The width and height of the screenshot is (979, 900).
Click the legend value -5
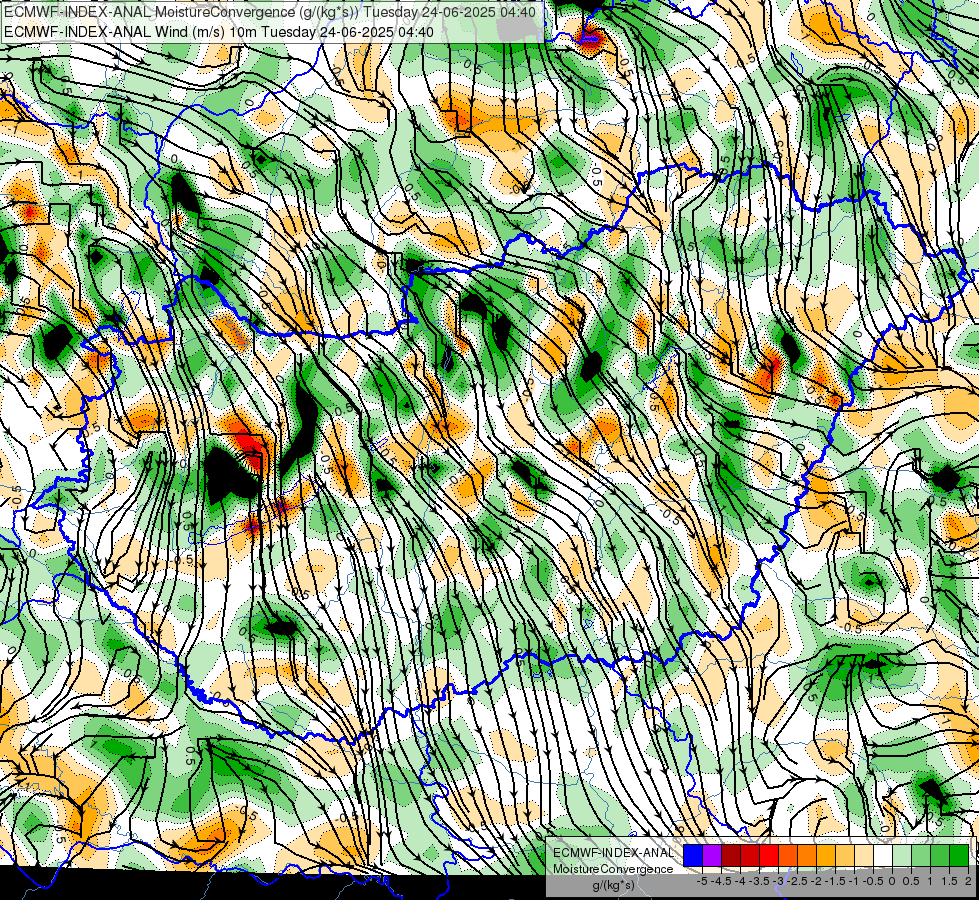pyautogui.click(x=702, y=881)
